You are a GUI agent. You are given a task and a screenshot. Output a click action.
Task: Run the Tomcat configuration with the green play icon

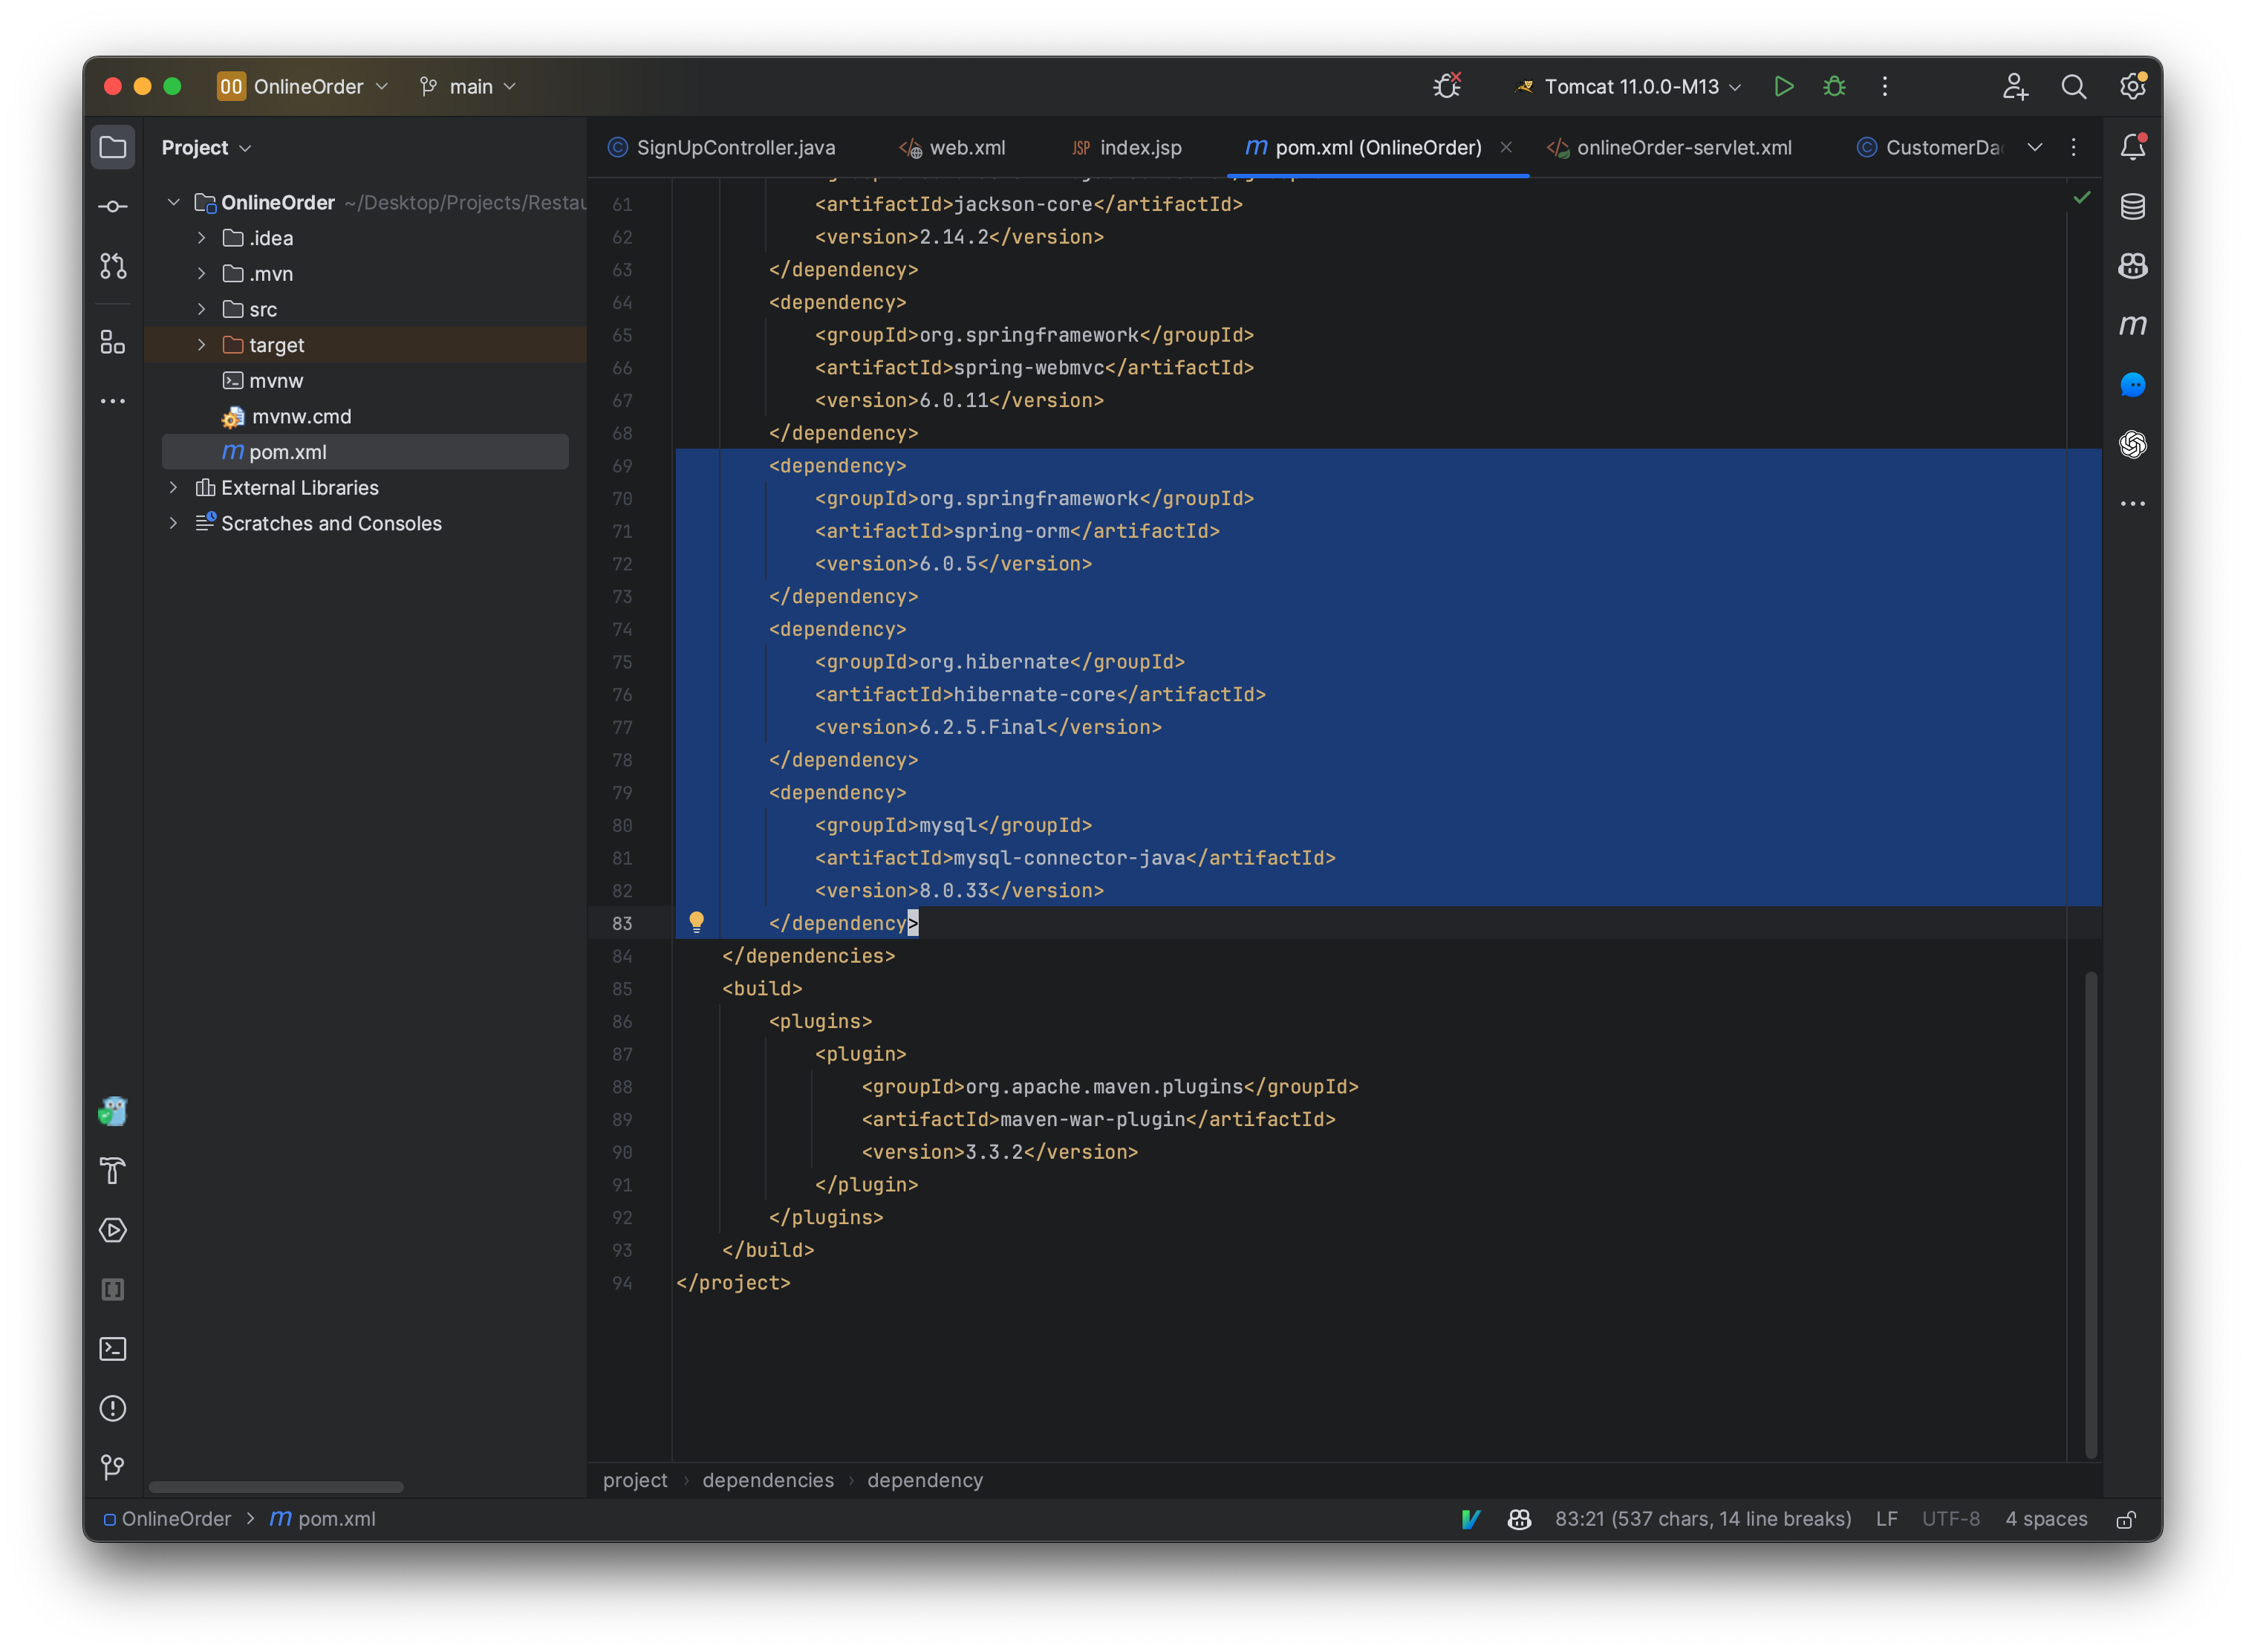coord(1784,86)
